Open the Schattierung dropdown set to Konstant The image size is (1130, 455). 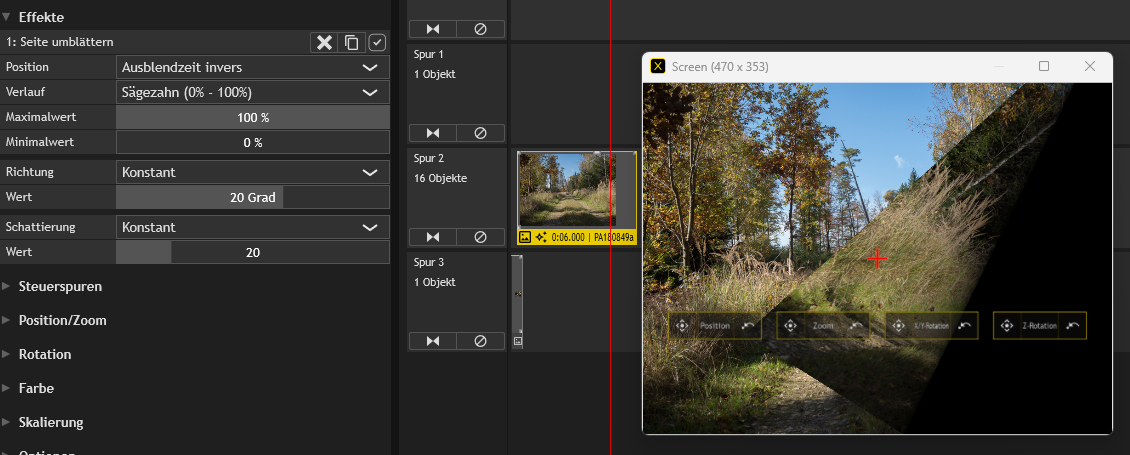(253, 227)
